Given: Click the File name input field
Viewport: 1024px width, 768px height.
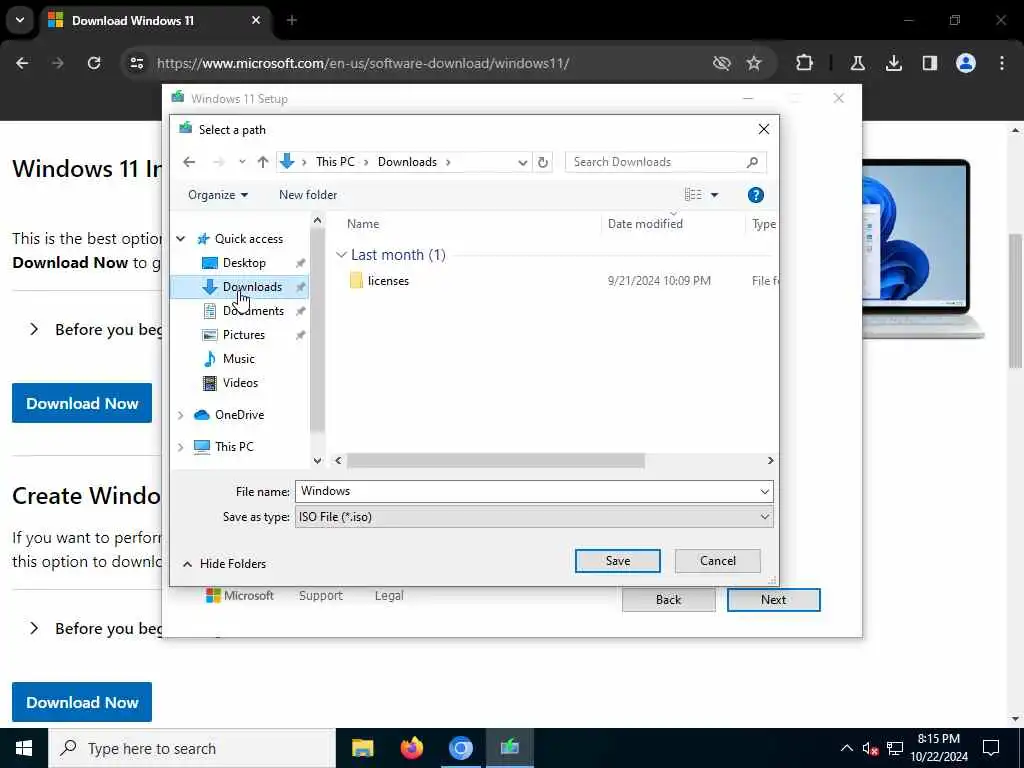Looking at the screenshot, I should click(x=526, y=491).
